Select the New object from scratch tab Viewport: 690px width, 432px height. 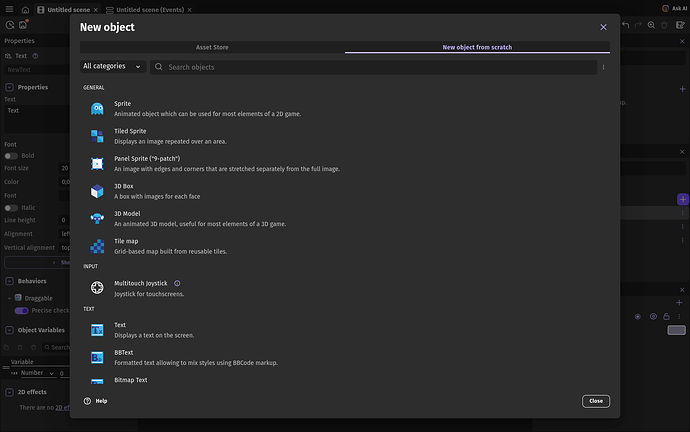pyautogui.click(x=477, y=47)
